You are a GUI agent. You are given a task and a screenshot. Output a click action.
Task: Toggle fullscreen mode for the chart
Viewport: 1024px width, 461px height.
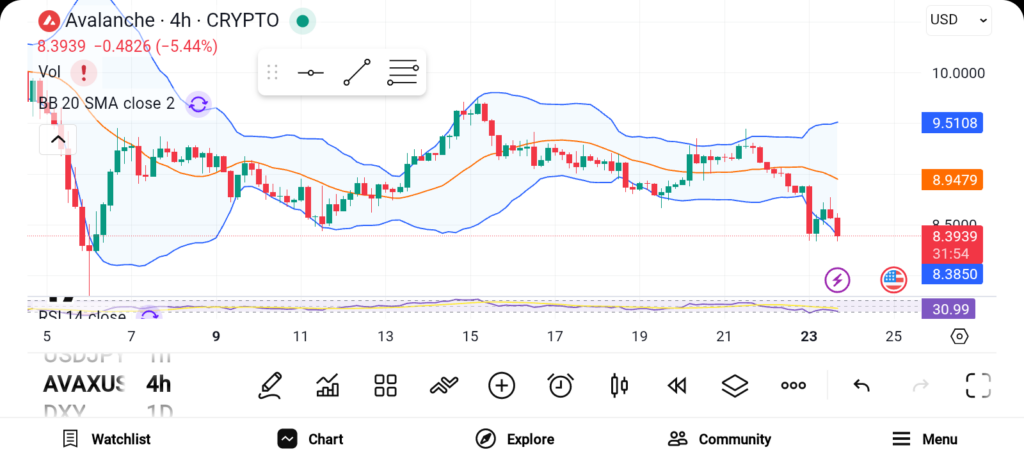pos(977,385)
